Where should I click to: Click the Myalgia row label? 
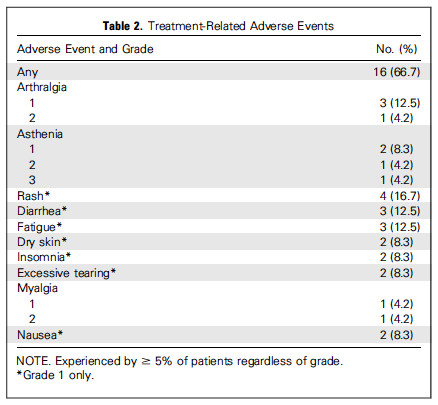click(x=37, y=288)
